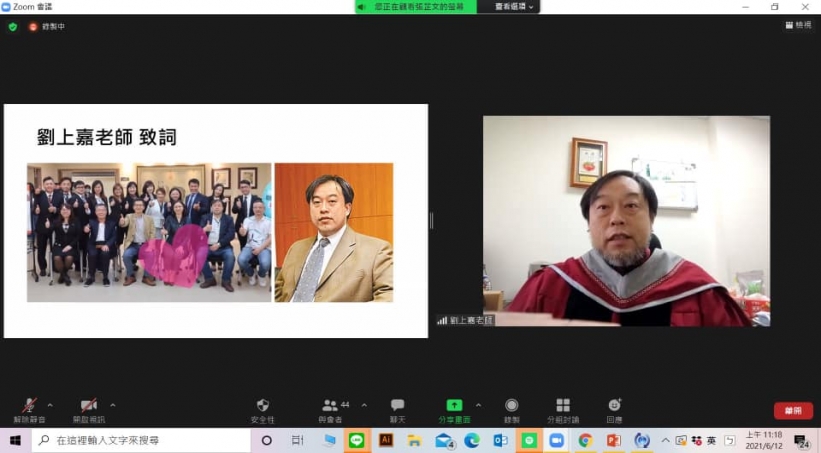This screenshot has width=821, height=453.
Task: Click the green Share Screen (分享畫面) icon
Action: click(454, 405)
